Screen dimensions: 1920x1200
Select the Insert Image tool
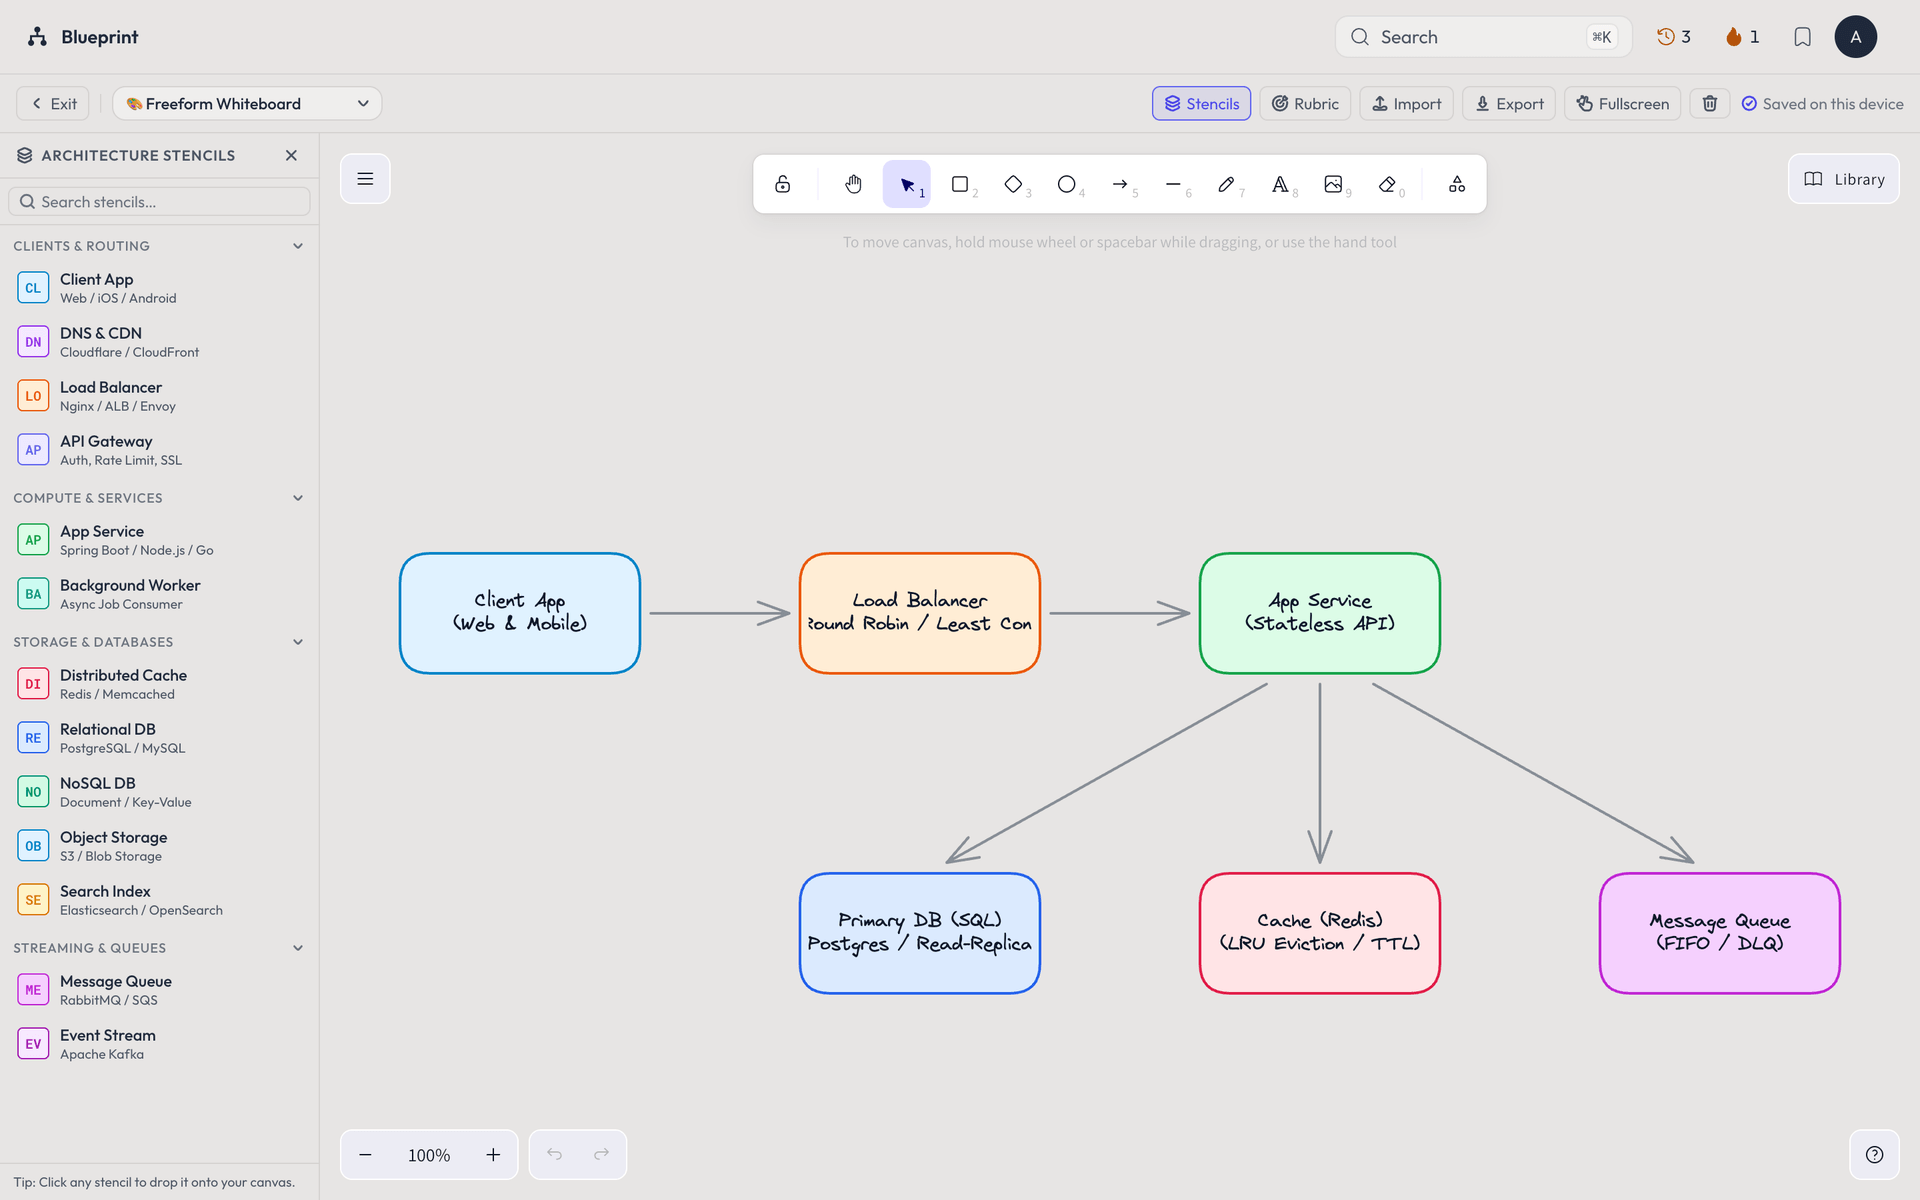pyautogui.click(x=1333, y=184)
